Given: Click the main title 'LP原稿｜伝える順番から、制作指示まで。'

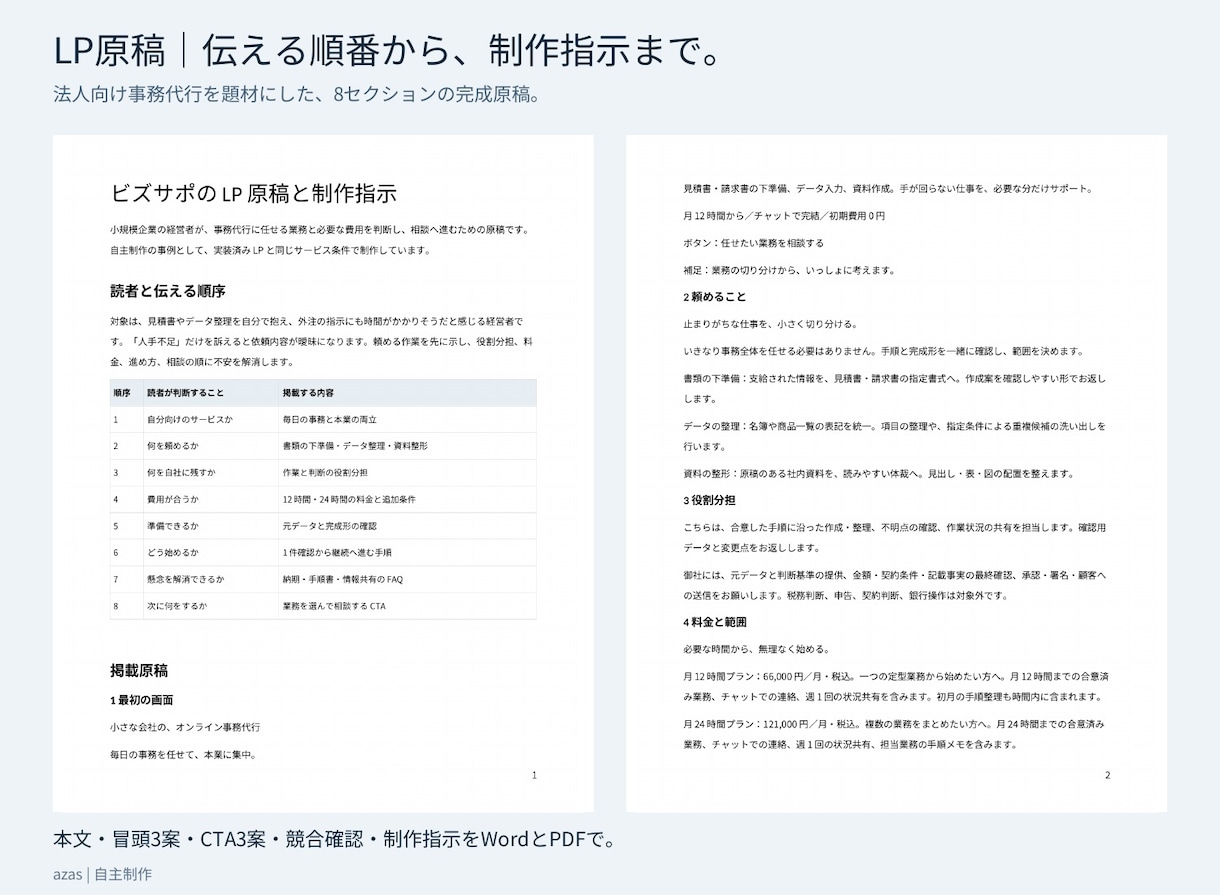Looking at the screenshot, I should tap(388, 49).
